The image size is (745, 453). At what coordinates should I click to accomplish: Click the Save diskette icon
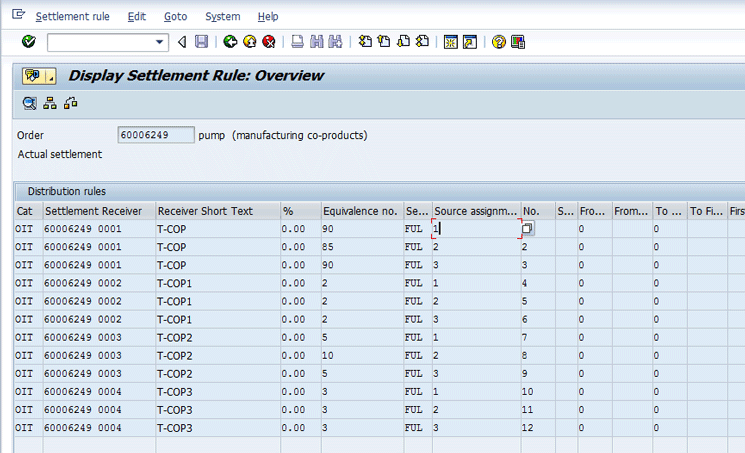pos(201,42)
